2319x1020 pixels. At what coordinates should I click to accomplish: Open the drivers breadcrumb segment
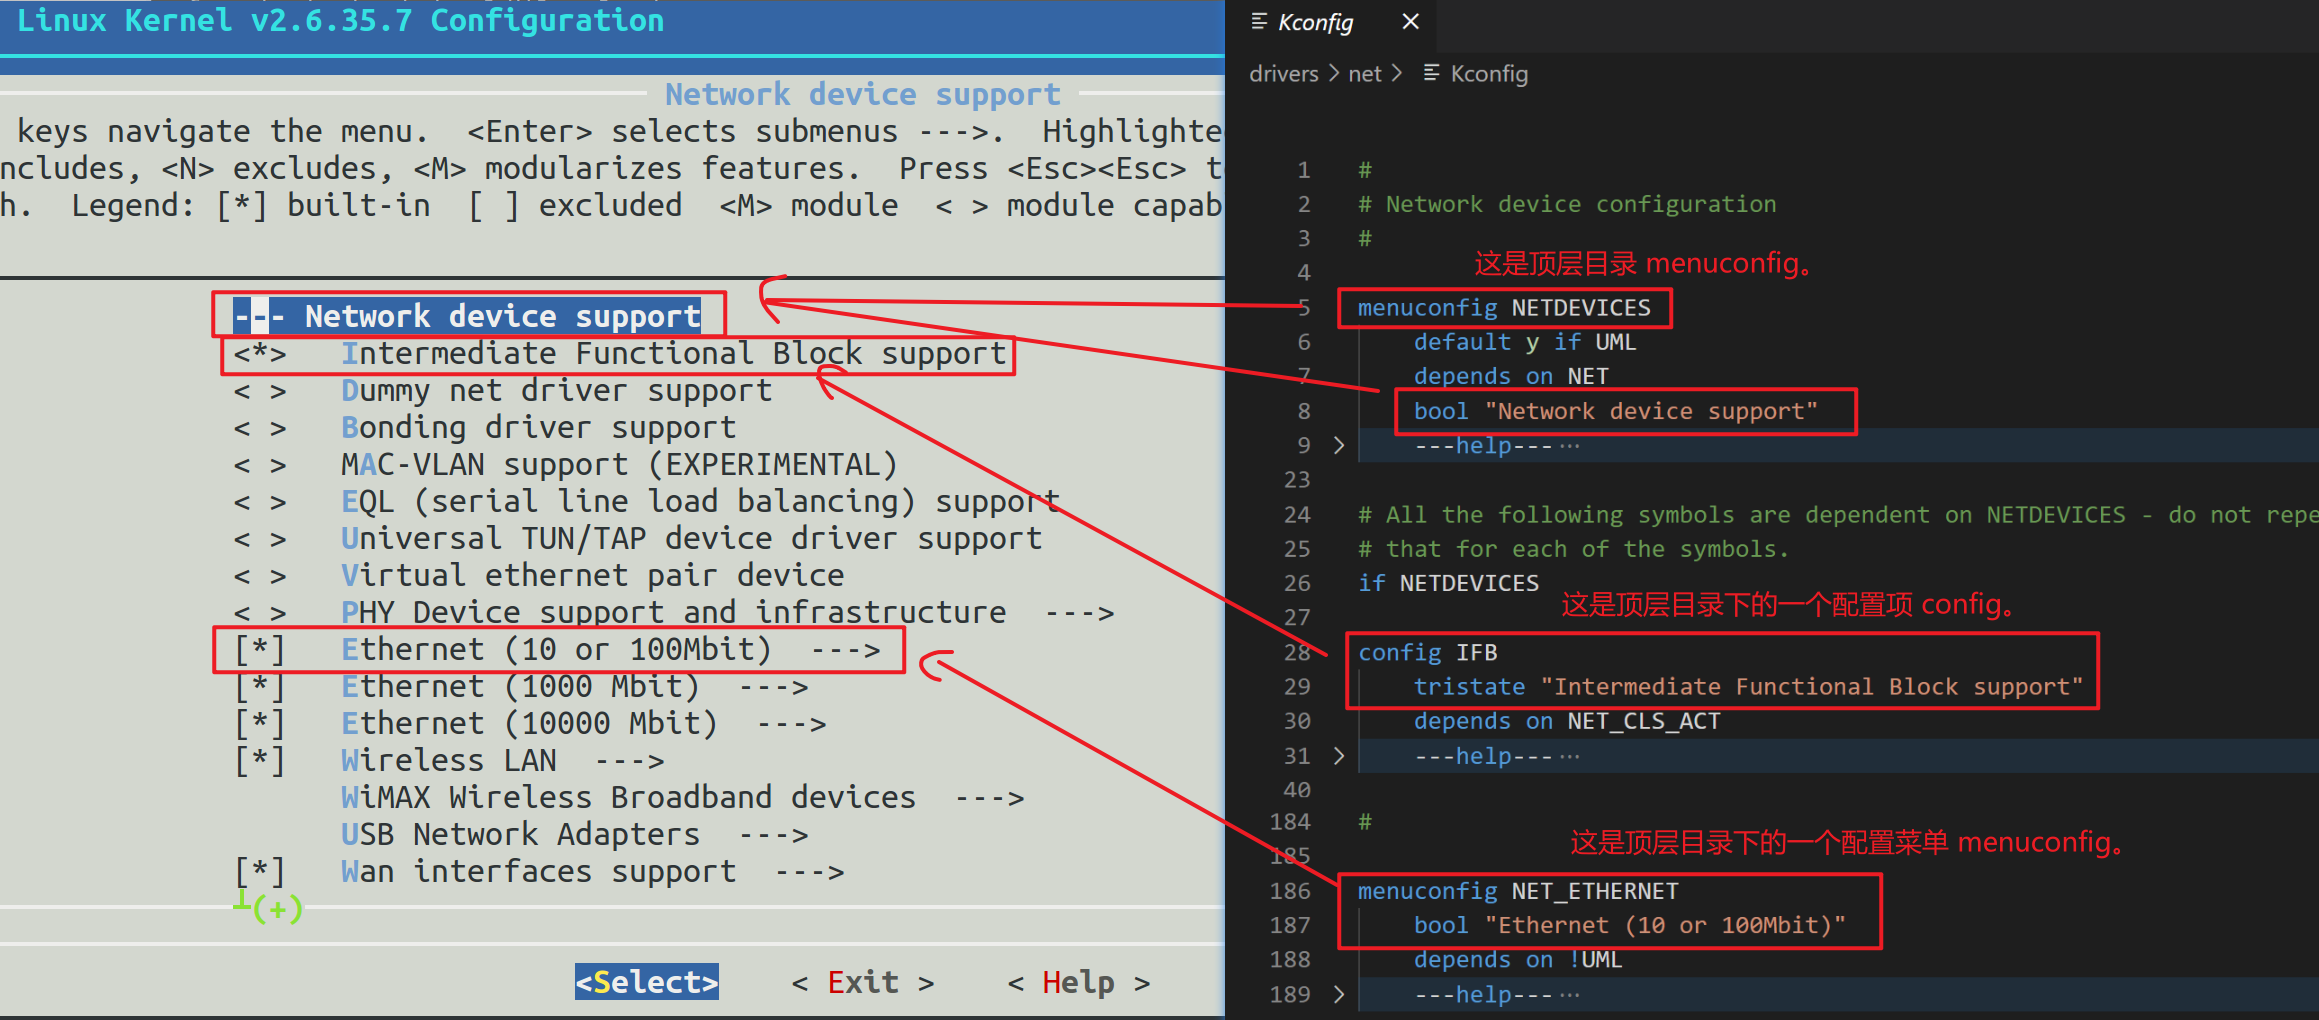(x=1283, y=74)
